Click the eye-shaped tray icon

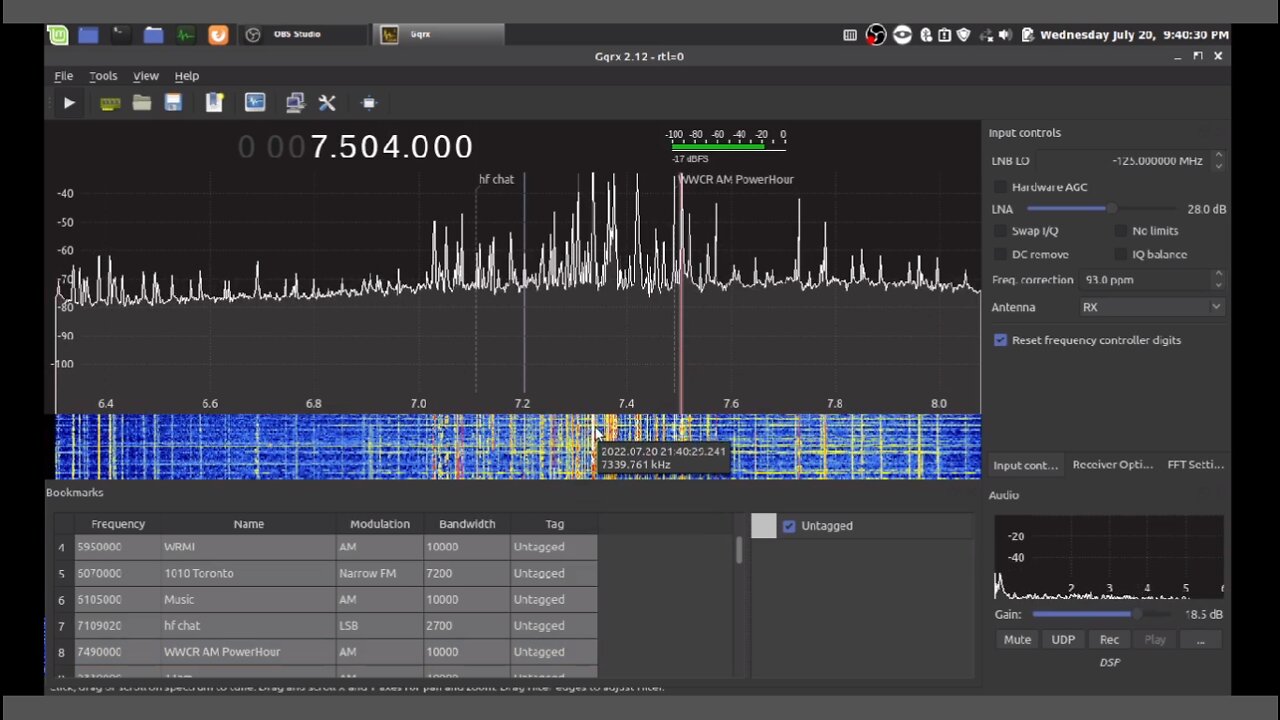point(903,35)
